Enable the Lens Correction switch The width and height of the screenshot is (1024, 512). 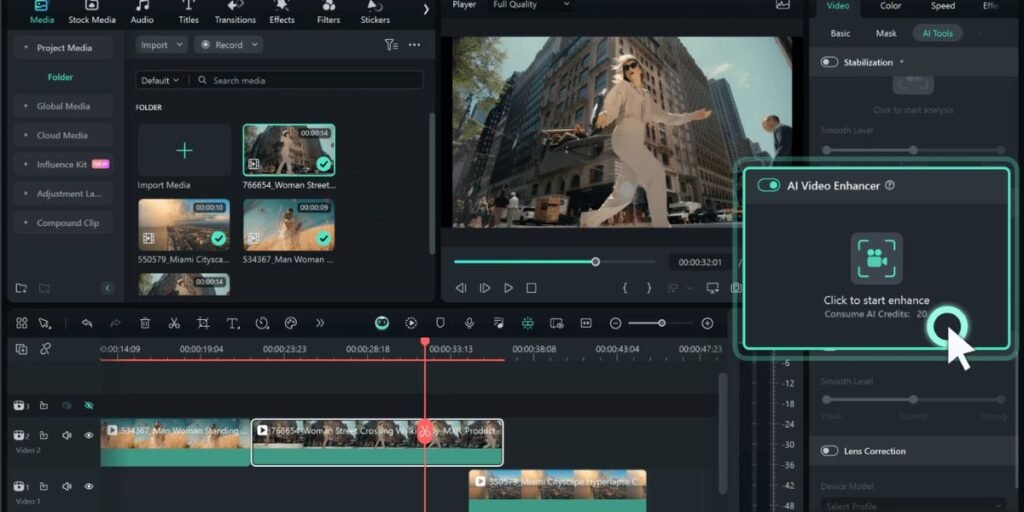tap(829, 451)
